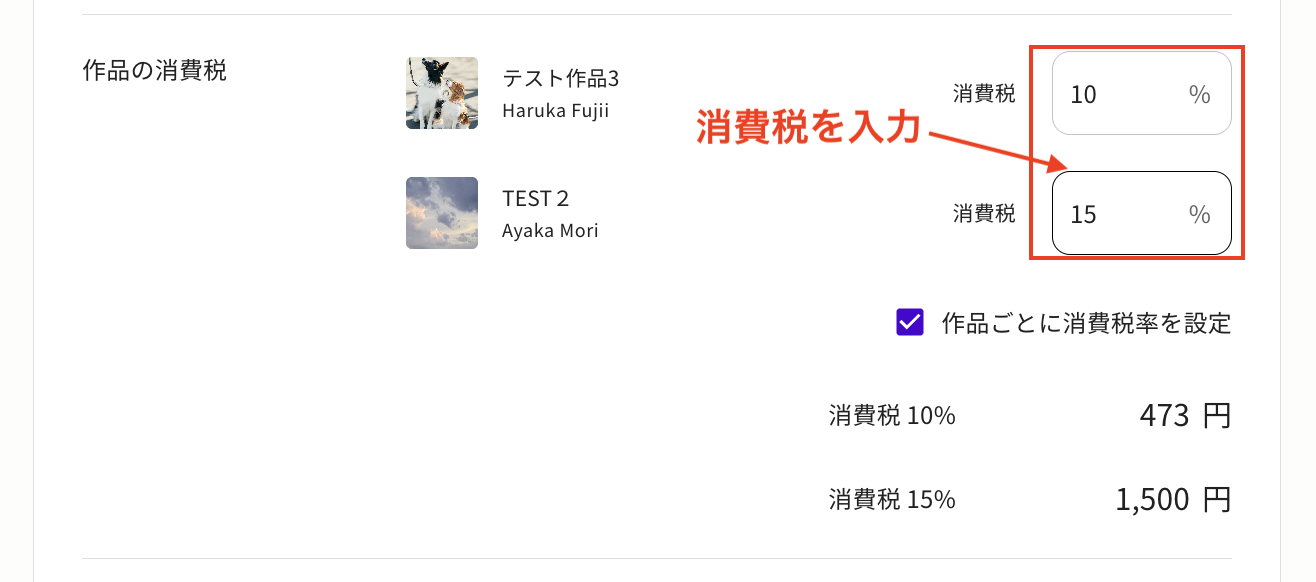Click the 作品の消費税 section heading
Image resolution: width=1316 pixels, height=582 pixels.
[x=155, y=71]
